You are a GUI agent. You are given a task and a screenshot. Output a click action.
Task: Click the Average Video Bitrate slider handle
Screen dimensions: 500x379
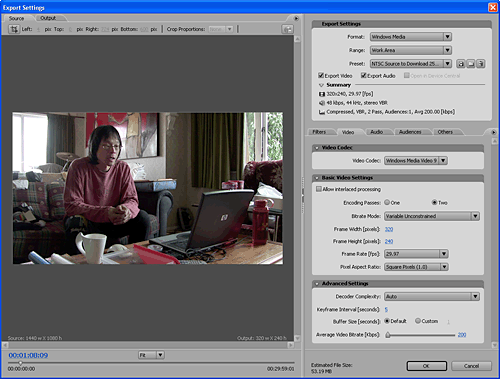tap(388, 335)
